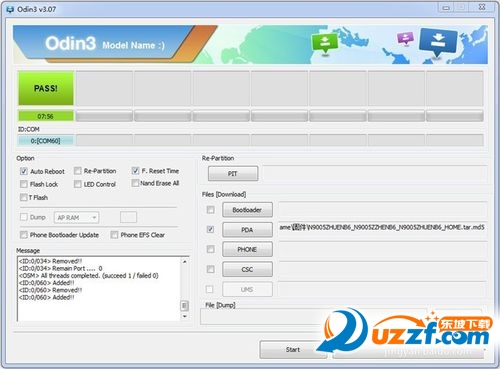Click the CSC file button

click(247, 269)
